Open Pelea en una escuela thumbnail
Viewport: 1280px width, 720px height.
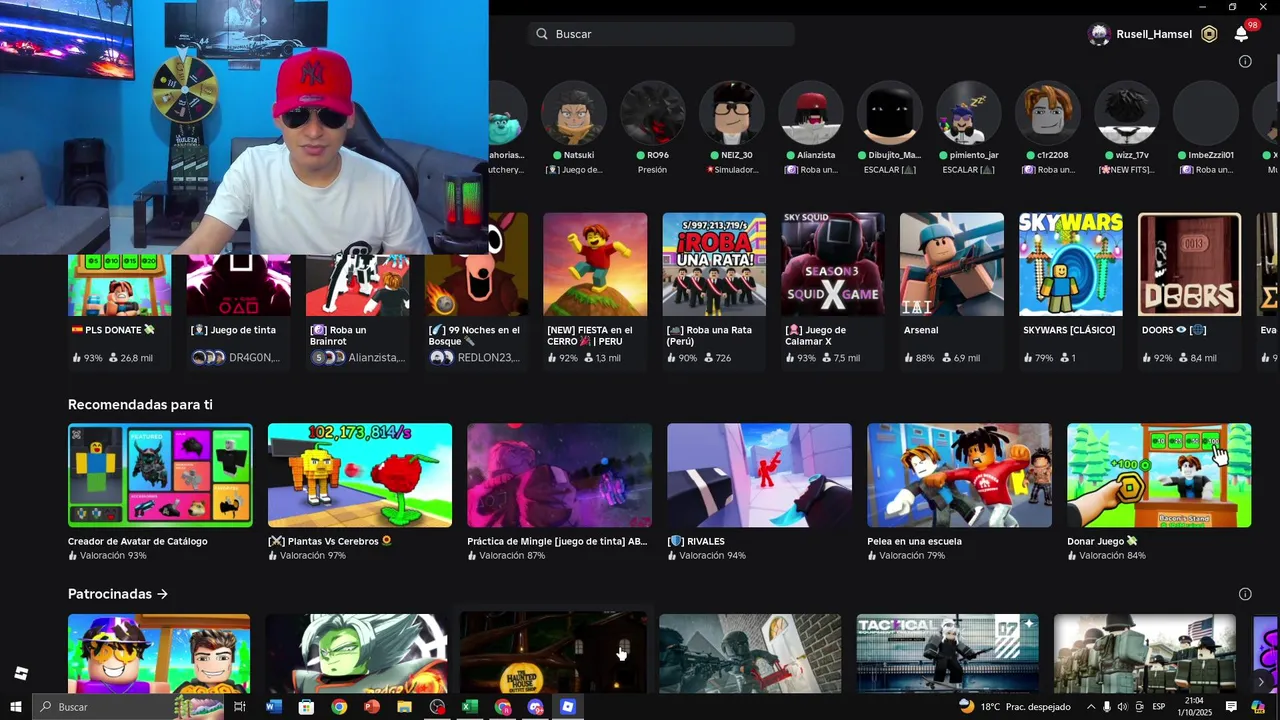pos(960,475)
